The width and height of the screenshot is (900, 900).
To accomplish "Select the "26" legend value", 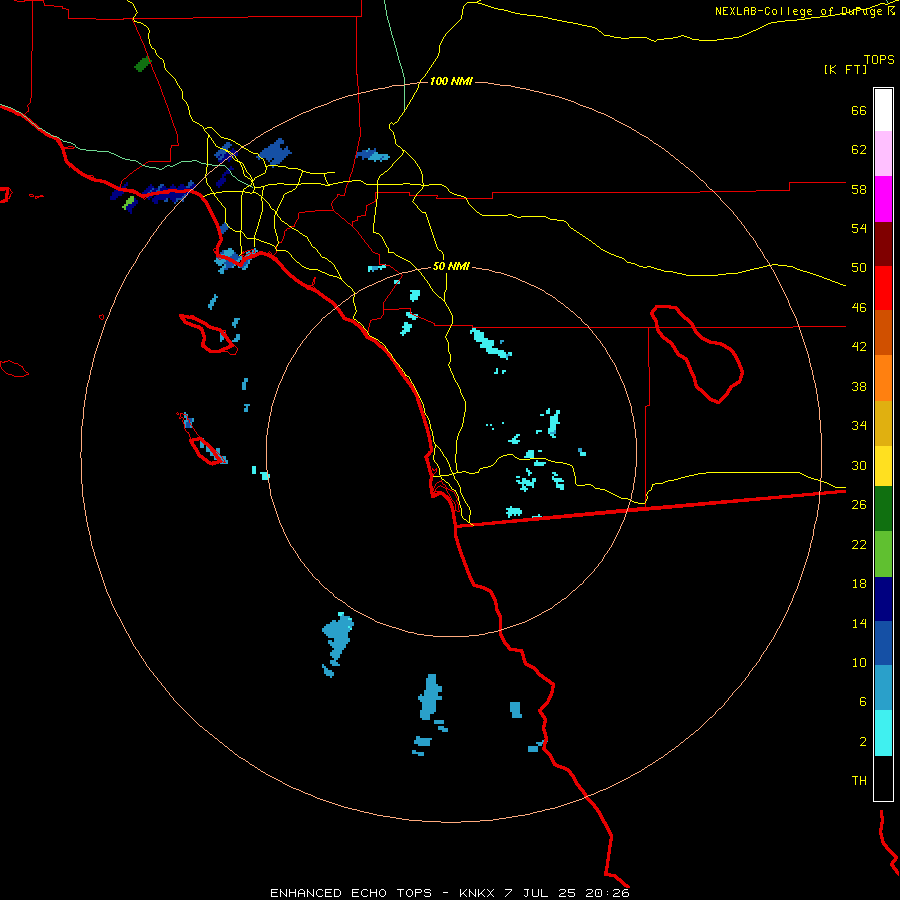I will click(x=859, y=505).
